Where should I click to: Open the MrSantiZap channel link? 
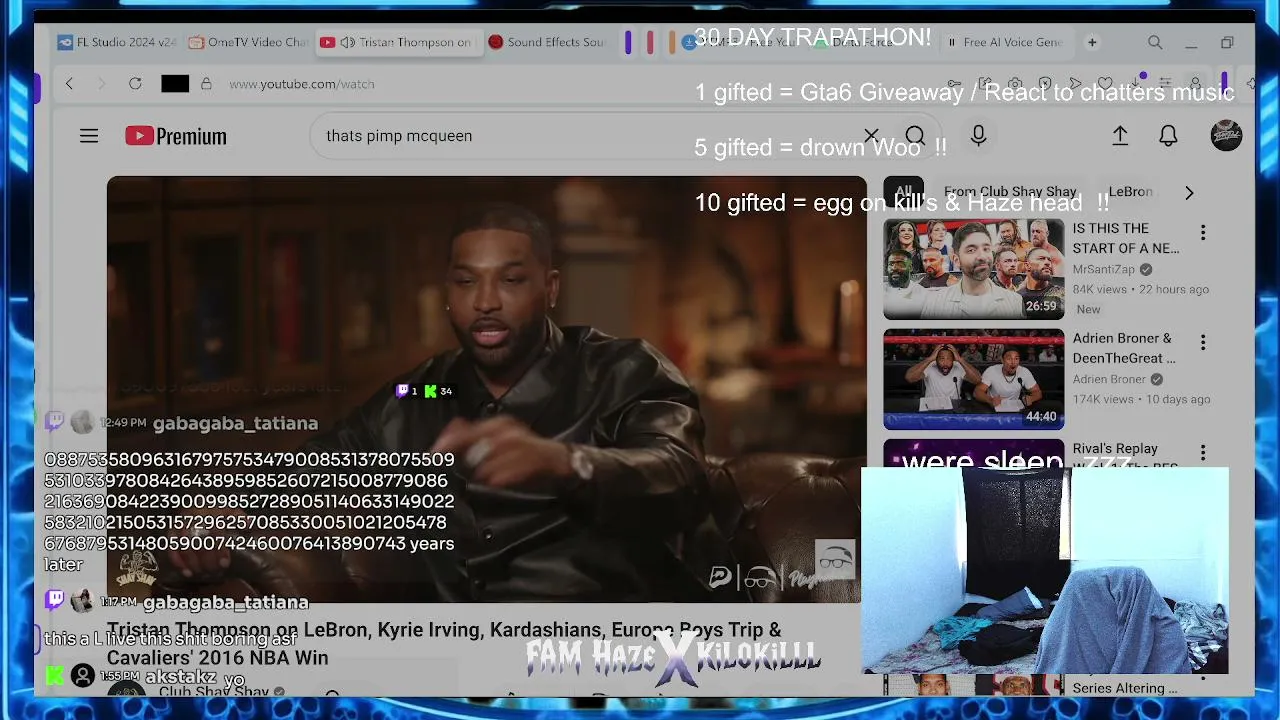[x=1104, y=269]
